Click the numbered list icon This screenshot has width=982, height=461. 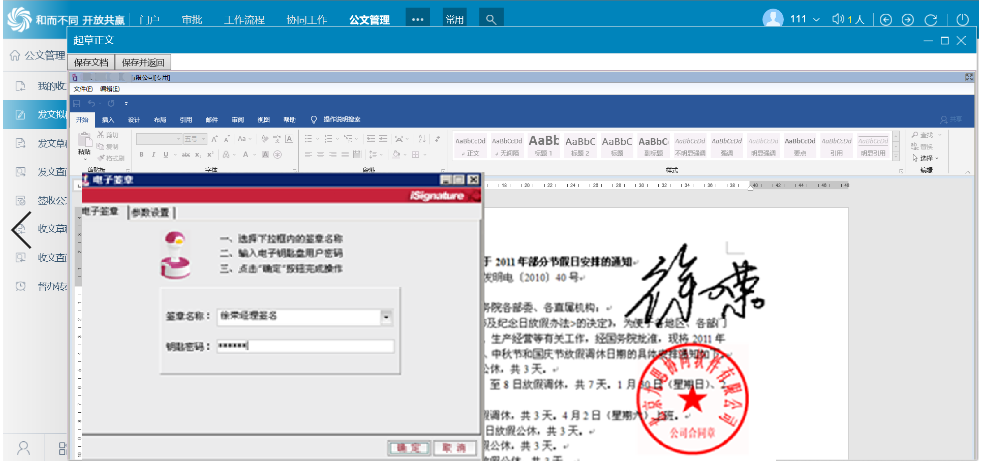(328, 139)
